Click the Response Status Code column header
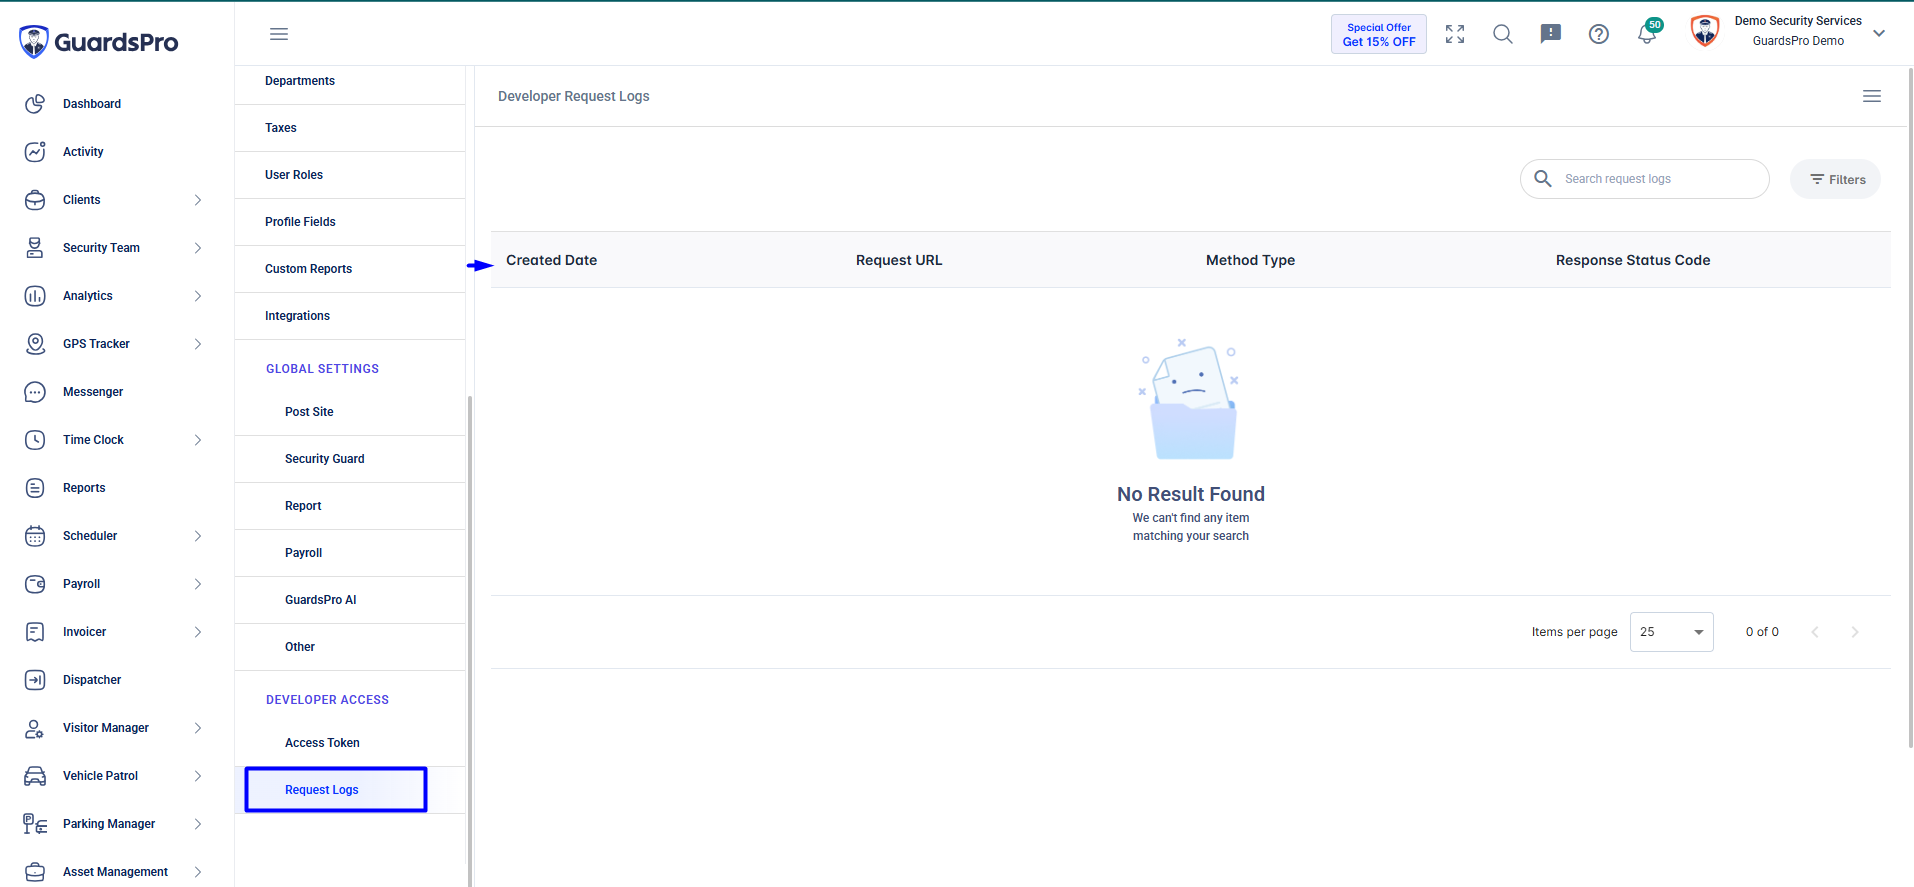 pyautogui.click(x=1633, y=260)
